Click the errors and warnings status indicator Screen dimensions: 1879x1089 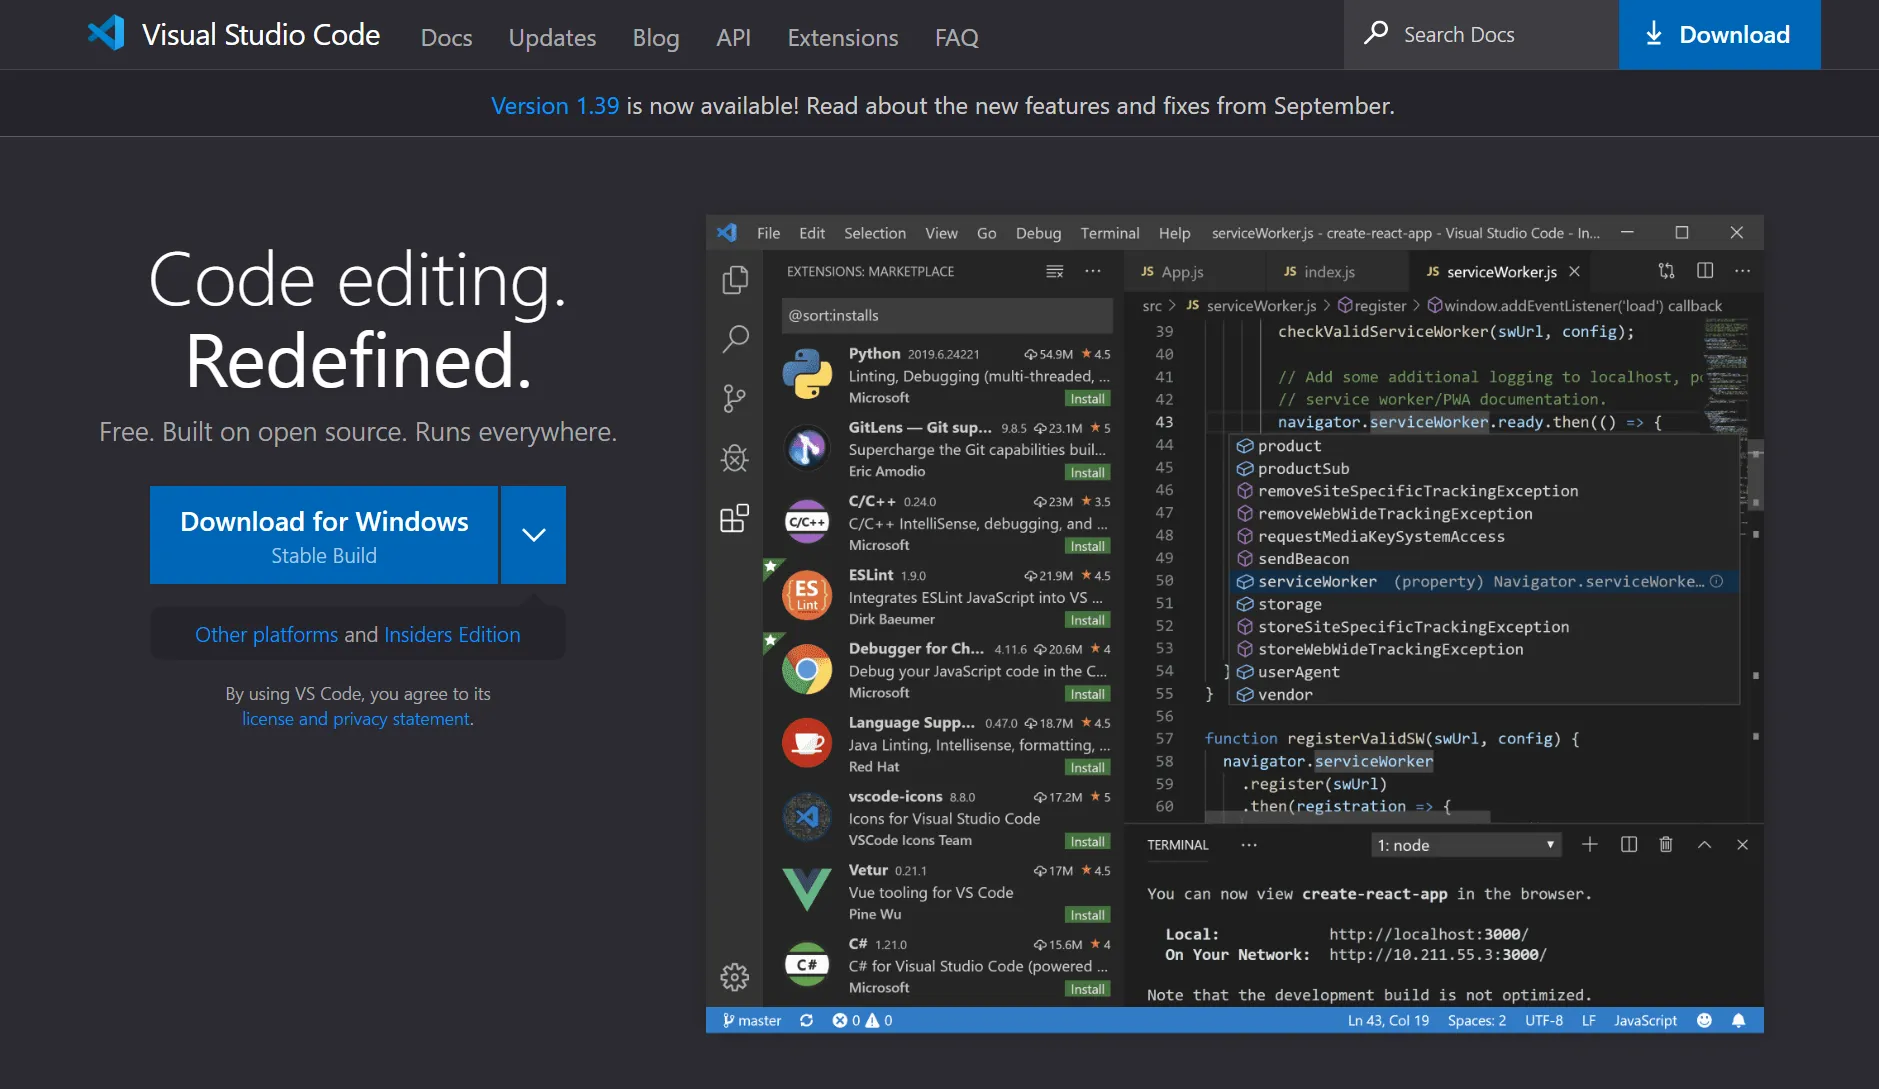(860, 1020)
